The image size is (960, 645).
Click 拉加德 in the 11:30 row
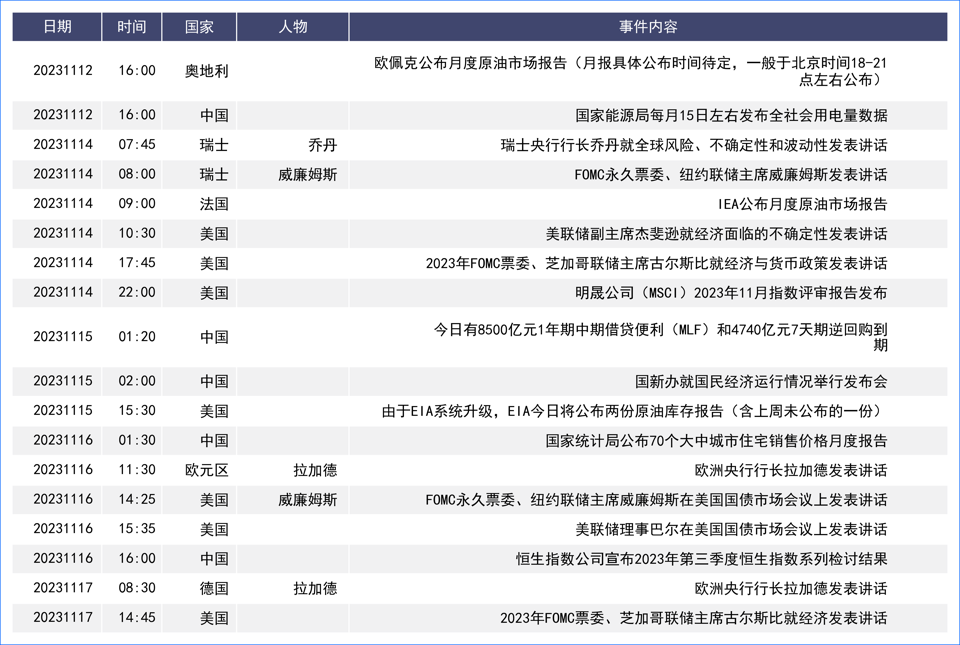pos(315,470)
